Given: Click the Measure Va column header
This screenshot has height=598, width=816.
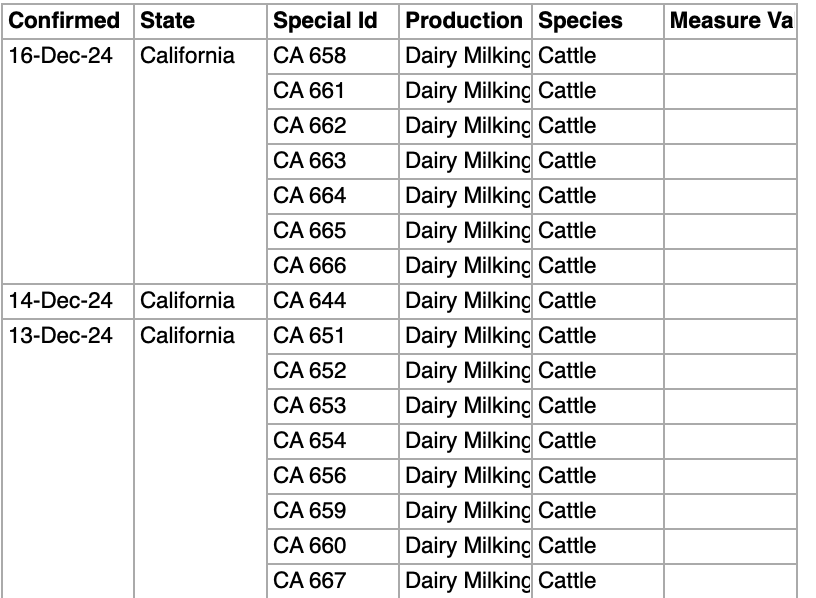Looking at the screenshot, I should [731, 21].
